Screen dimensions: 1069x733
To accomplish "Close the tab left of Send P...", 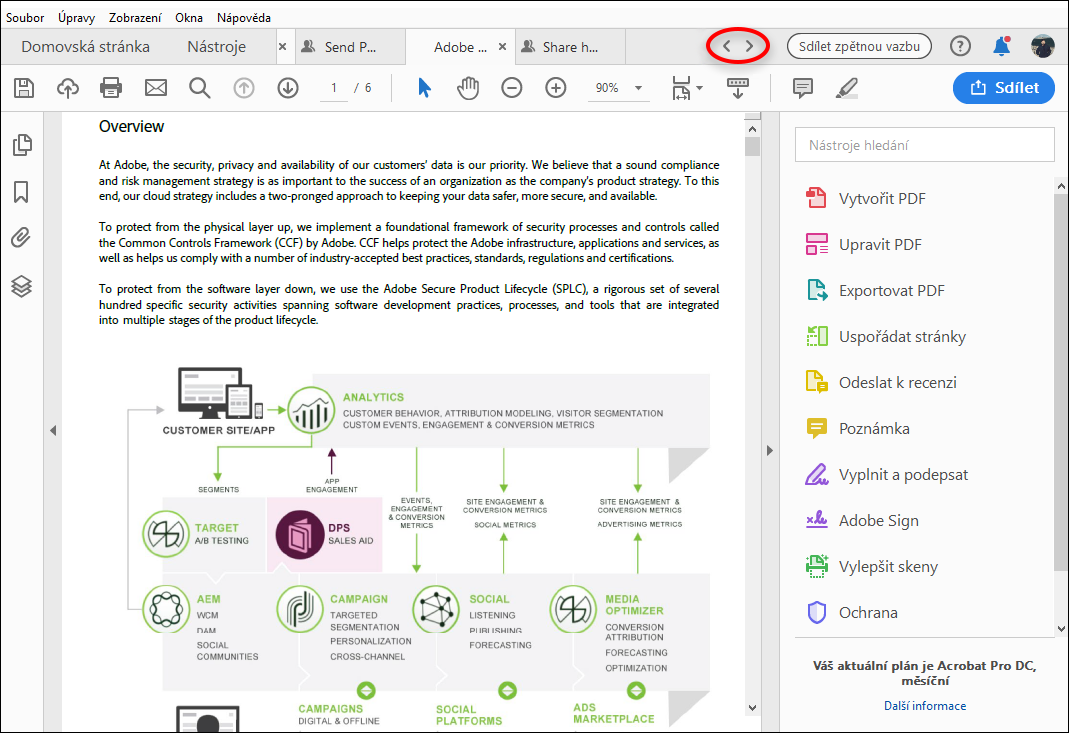I will point(282,46).
